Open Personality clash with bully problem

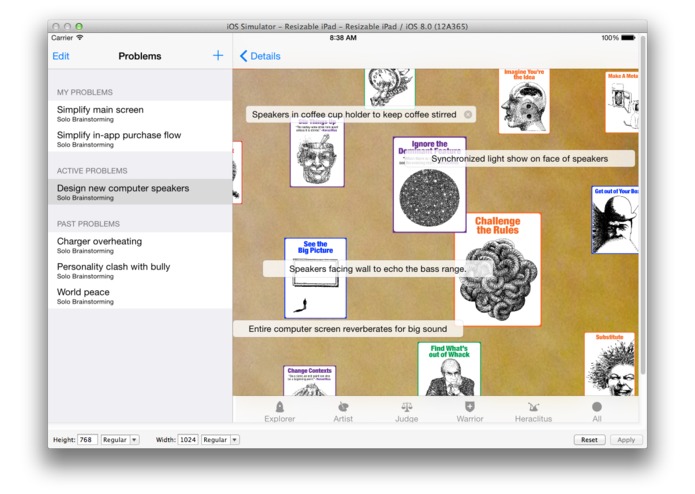point(140,270)
